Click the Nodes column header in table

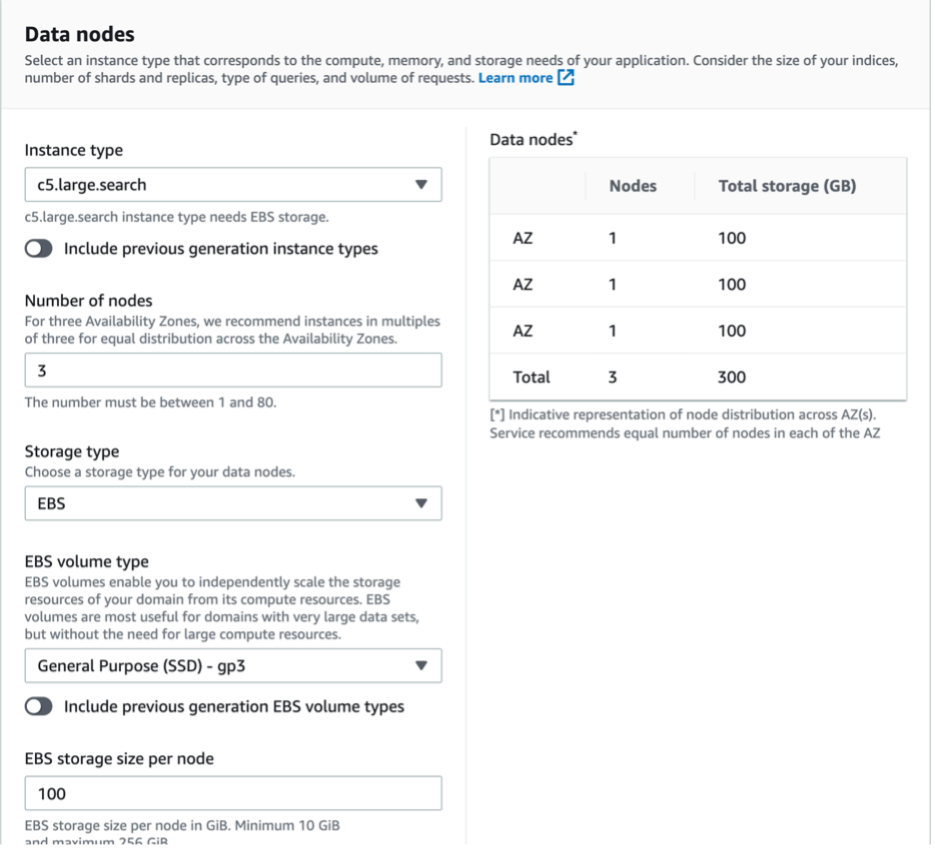[632, 186]
